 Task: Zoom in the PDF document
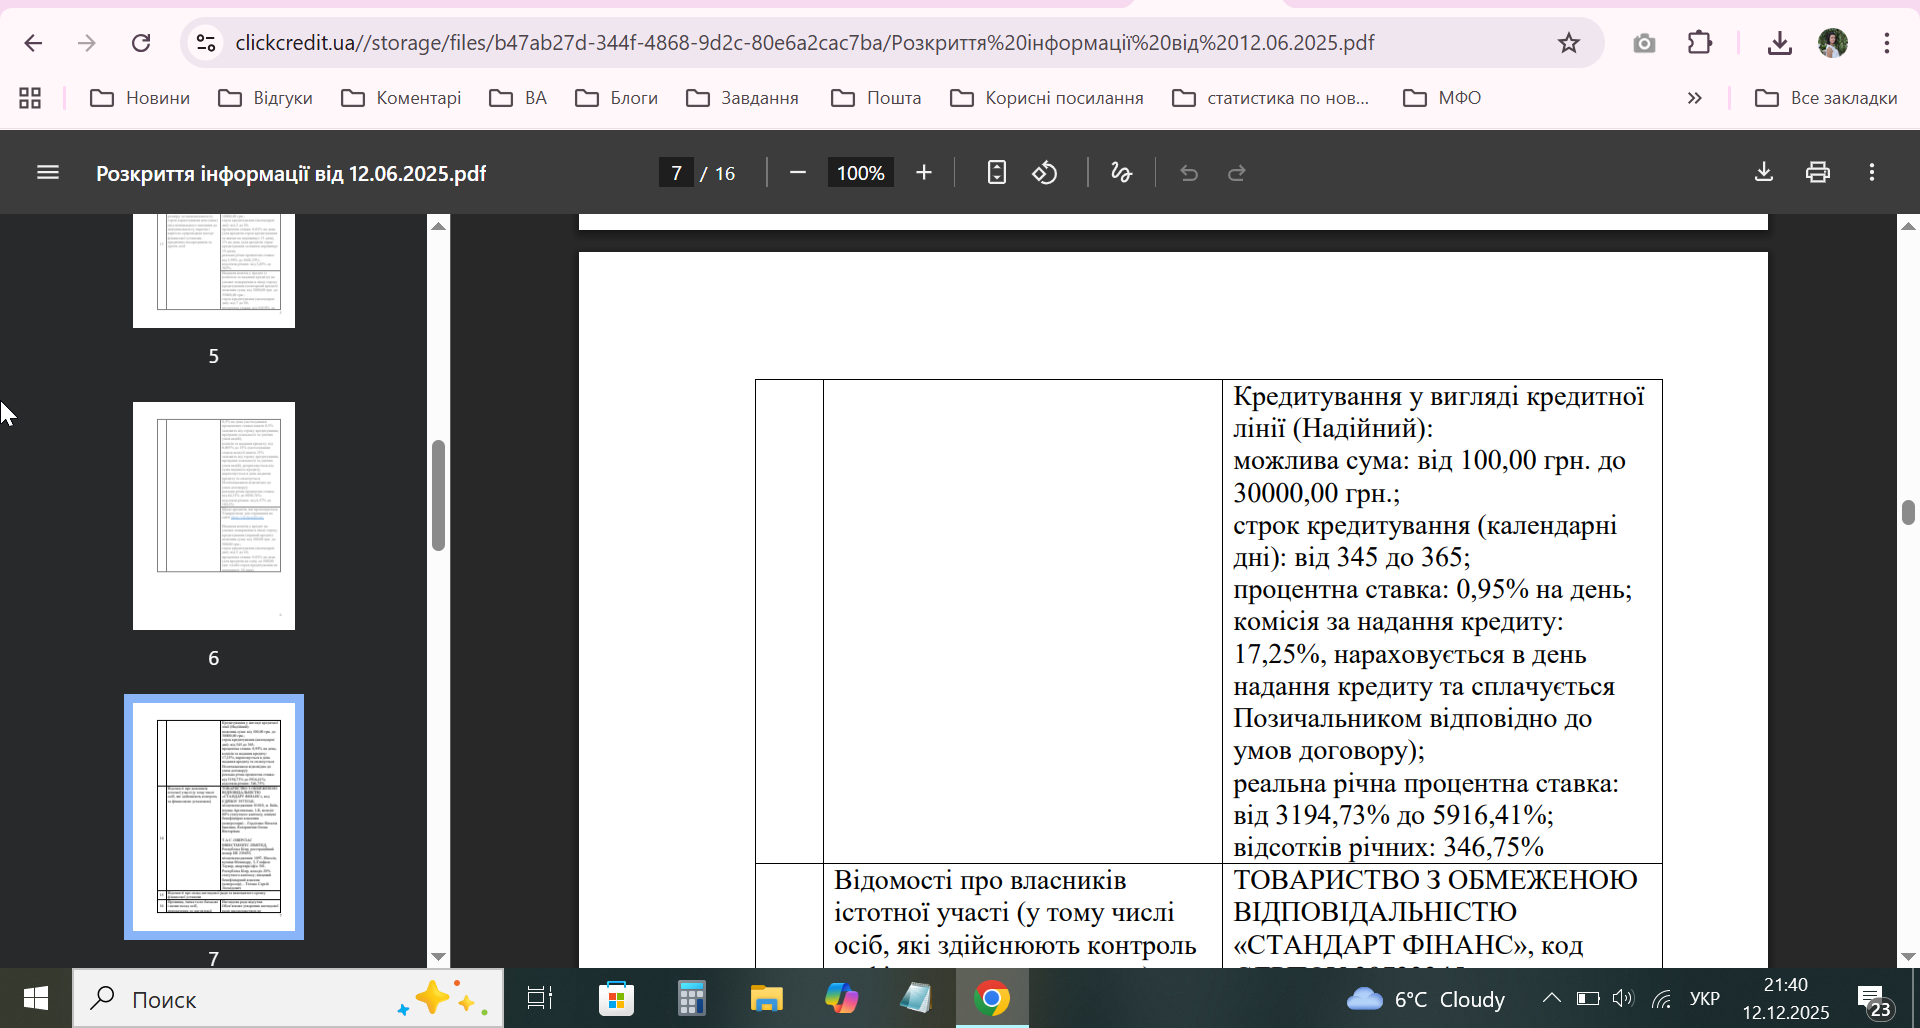924,173
